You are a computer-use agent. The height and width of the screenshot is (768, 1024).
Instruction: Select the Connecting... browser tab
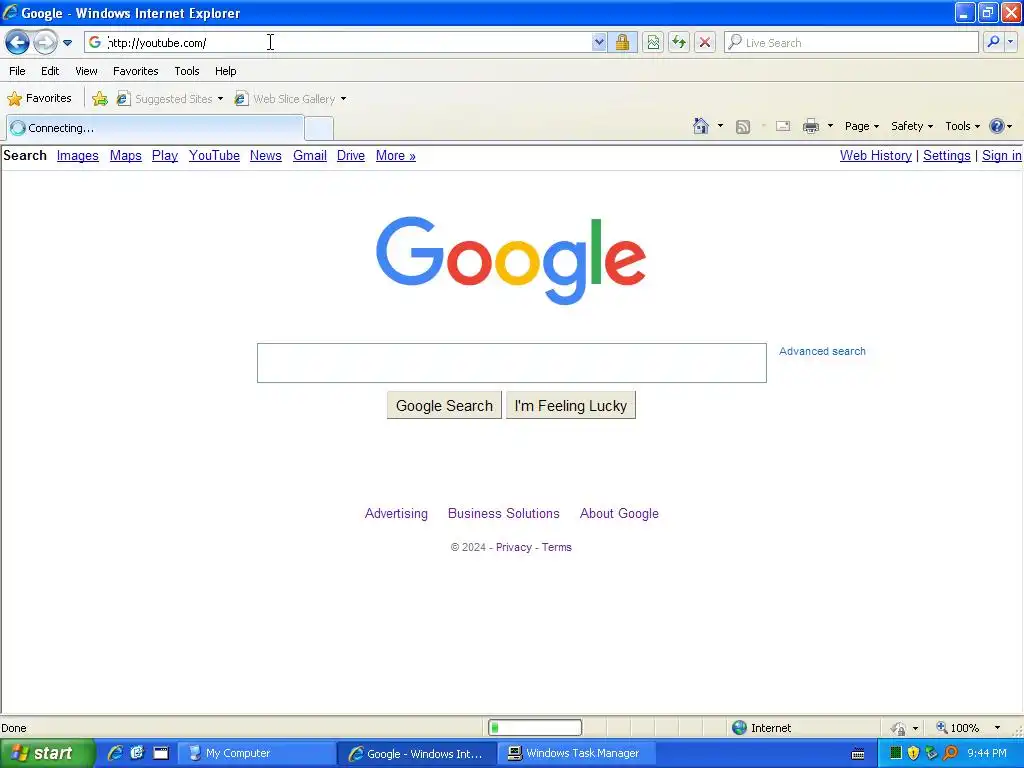pos(155,128)
